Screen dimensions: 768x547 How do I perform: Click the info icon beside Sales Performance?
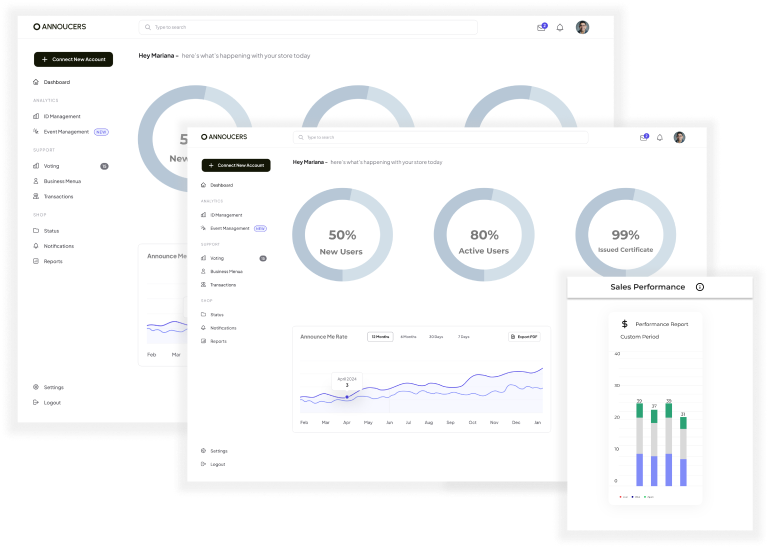pyautogui.click(x=699, y=287)
